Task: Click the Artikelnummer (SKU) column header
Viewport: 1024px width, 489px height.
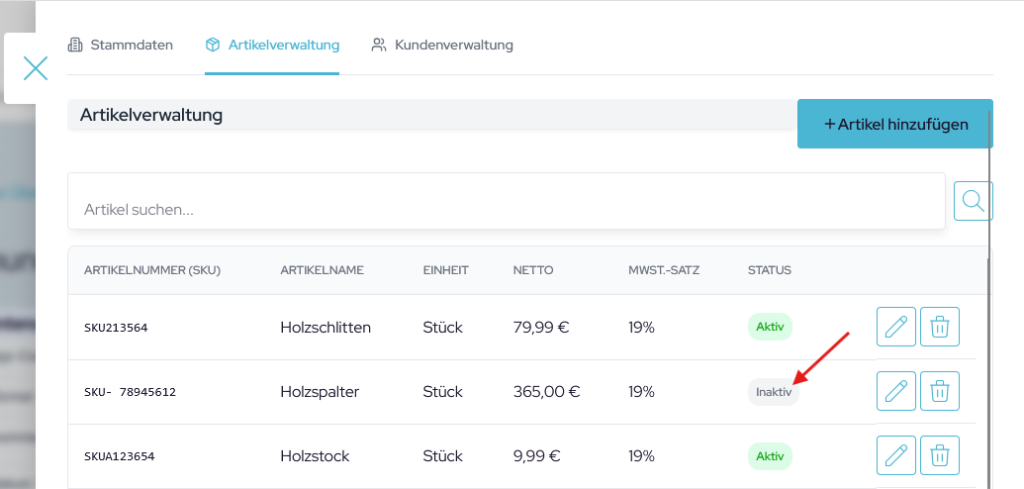Action: pyautogui.click(x=152, y=270)
